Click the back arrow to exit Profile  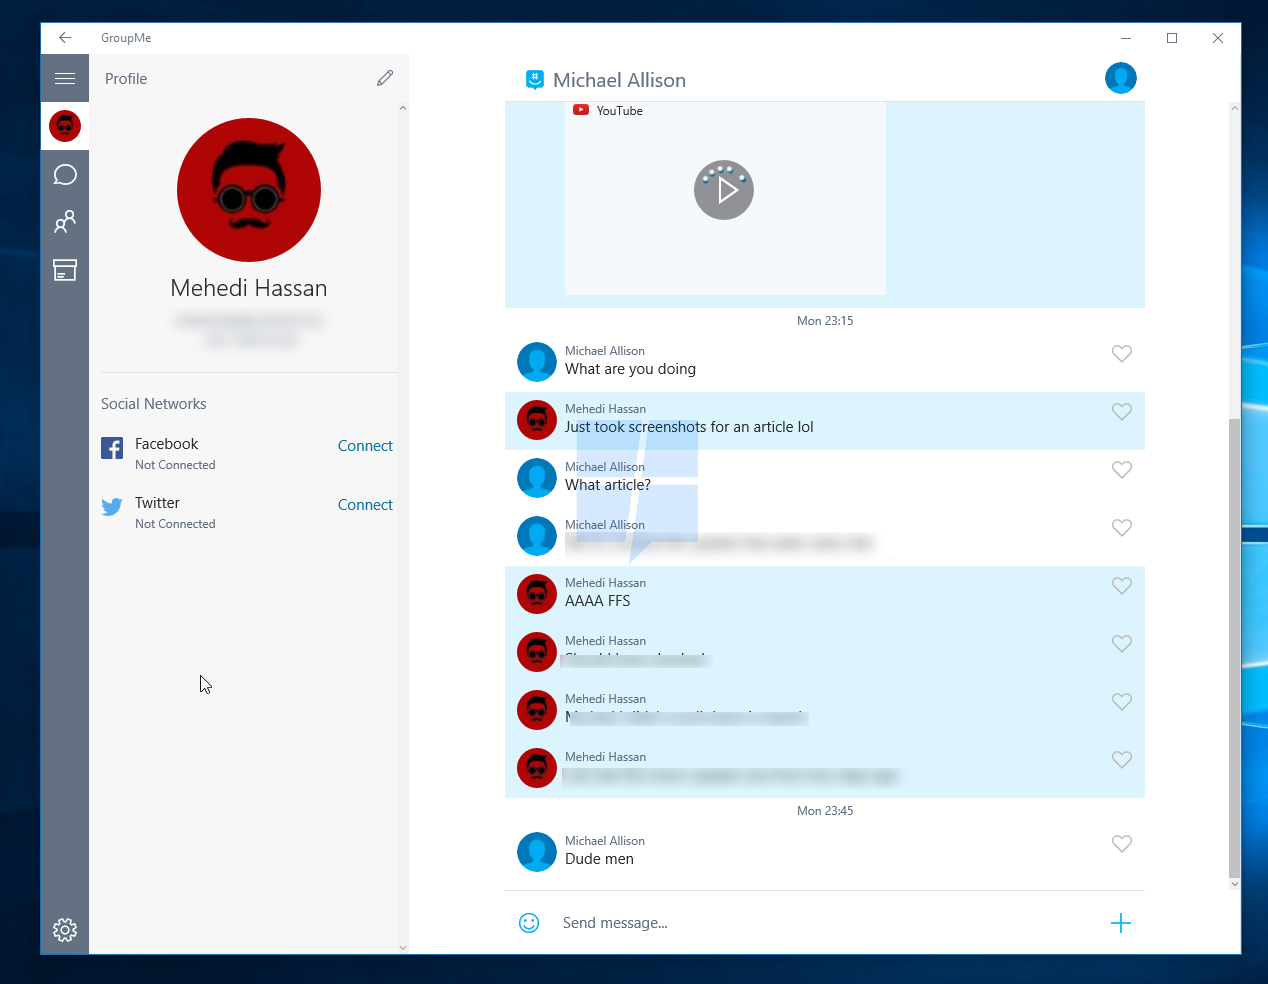point(64,37)
